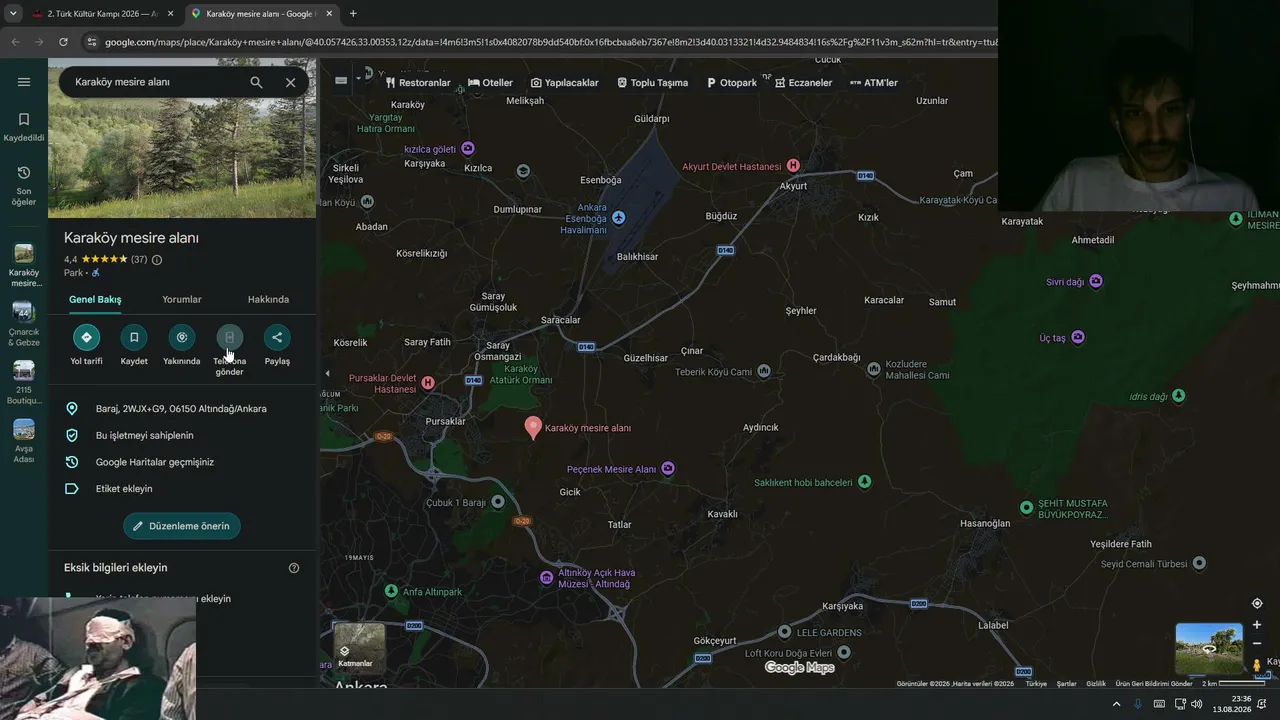This screenshot has height=720, width=1280.
Task: Click the kızılca göleti marker
Action: [x=468, y=149]
